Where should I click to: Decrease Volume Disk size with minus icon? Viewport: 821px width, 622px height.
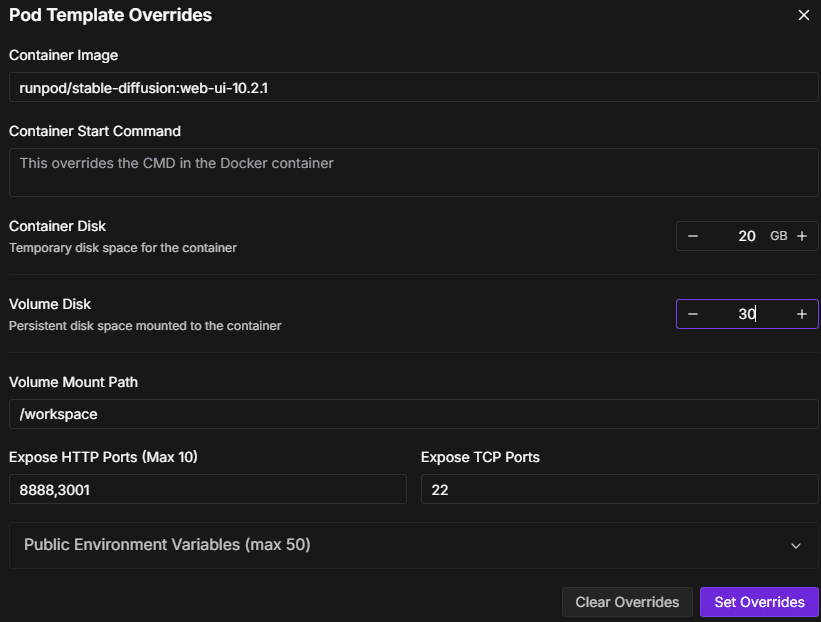[693, 314]
